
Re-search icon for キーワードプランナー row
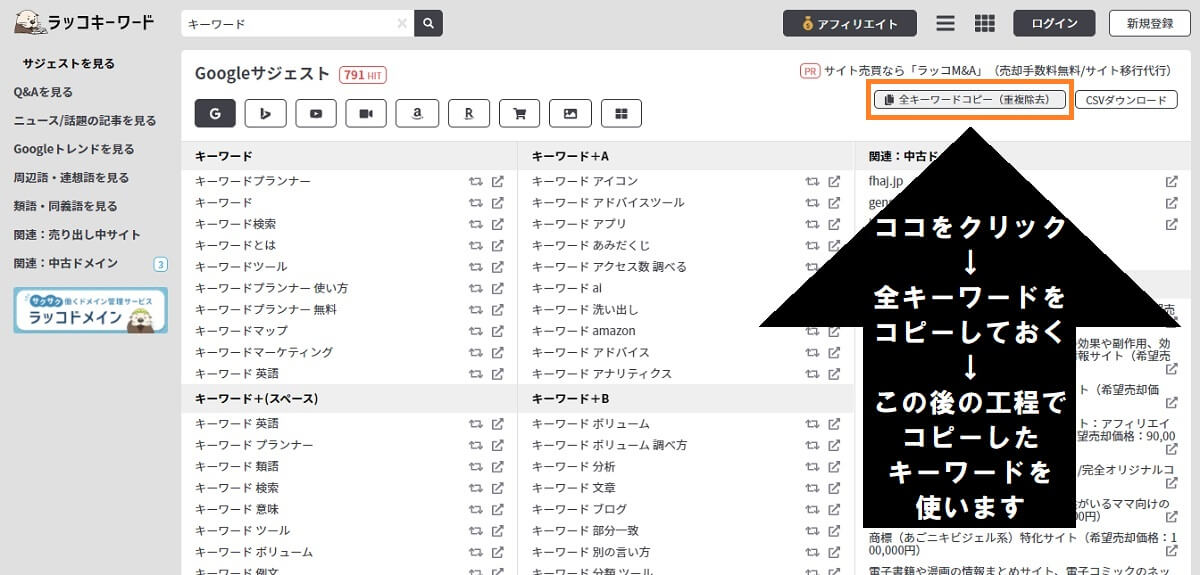(476, 181)
